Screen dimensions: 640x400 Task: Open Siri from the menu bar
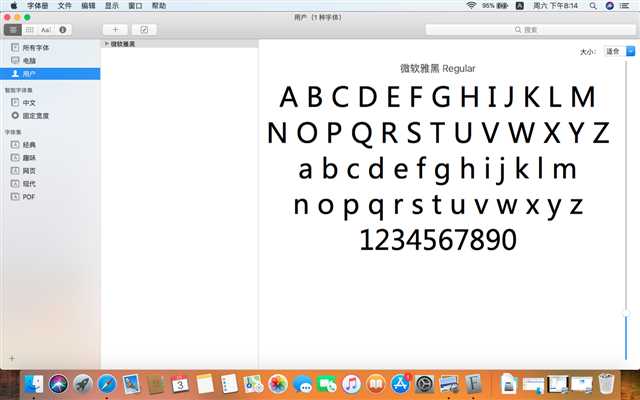(610, 6)
